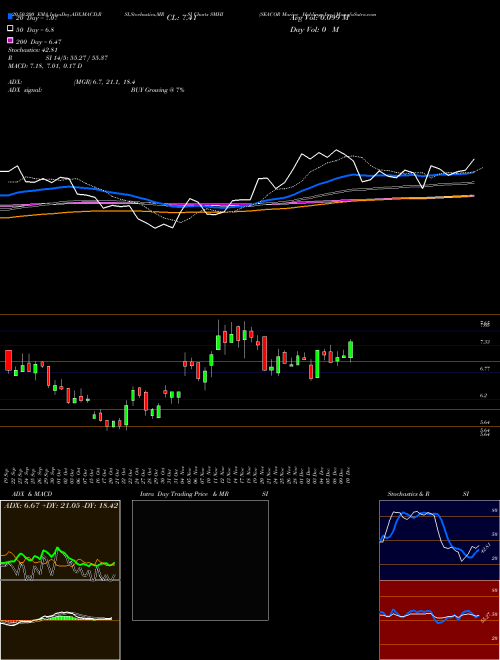This screenshot has height=660, width=500.
Task: Open the MACD histogram panel
Action: coord(60,620)
